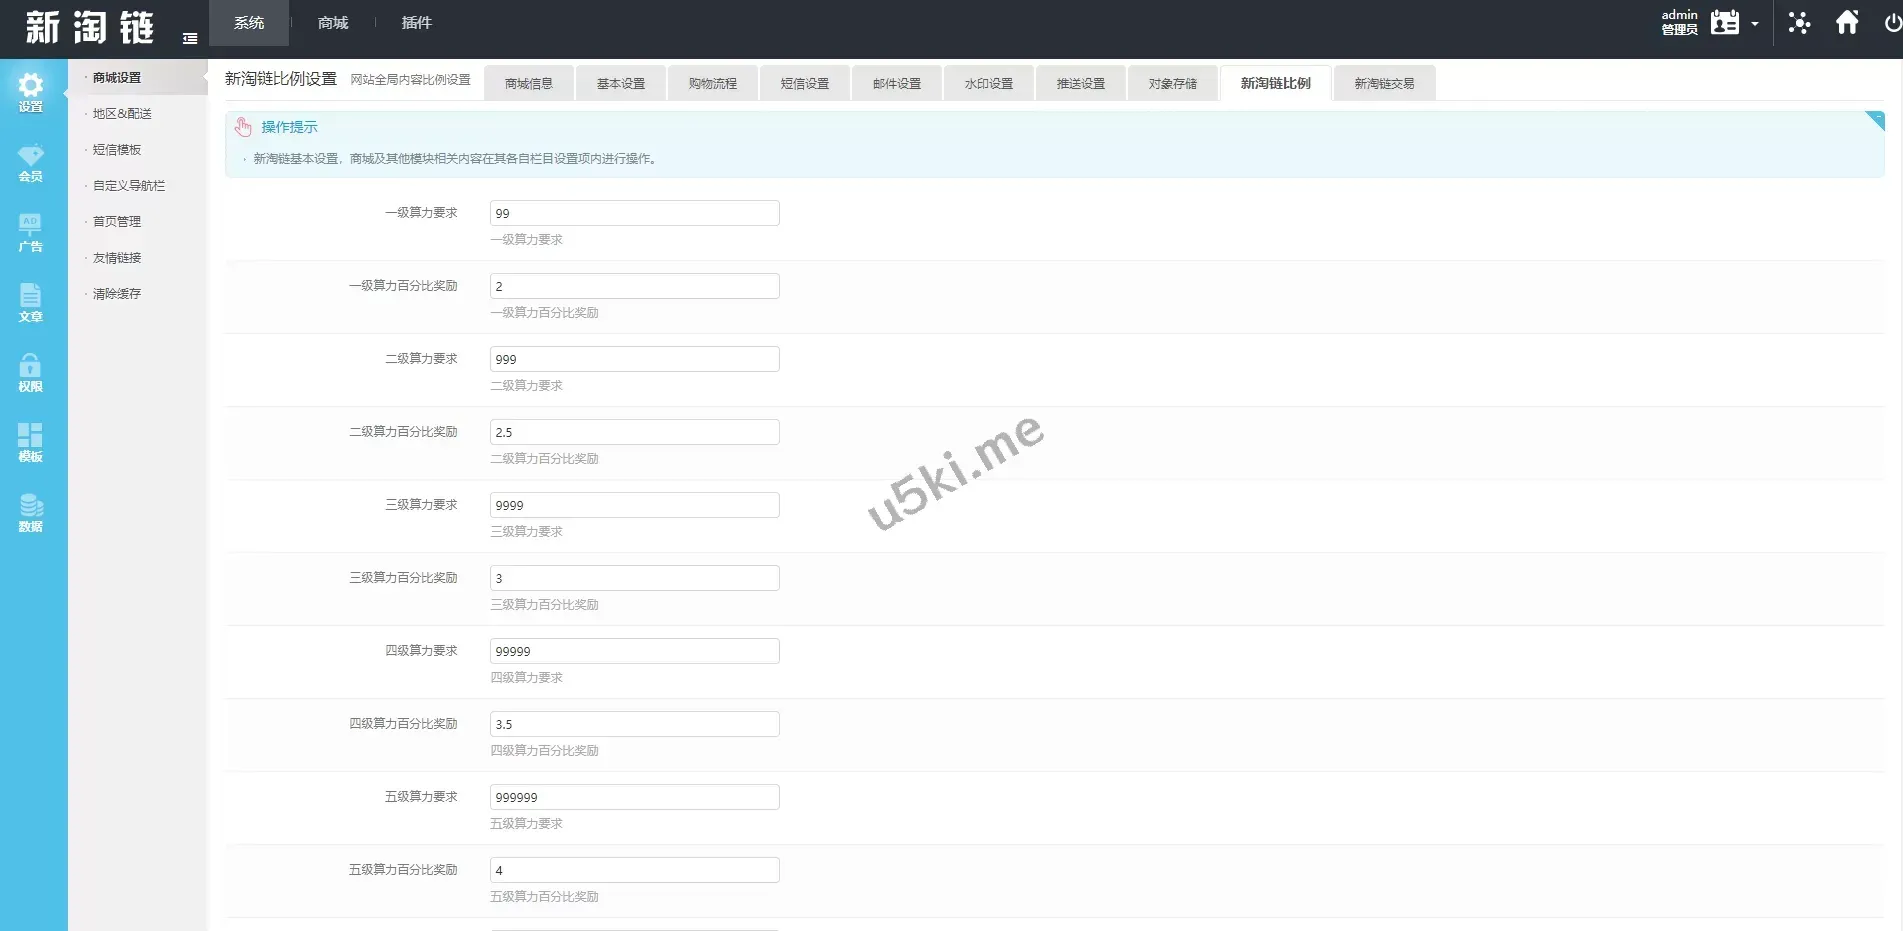Open the 权限 lock icon section
Screen dimensions: 1903x931
pos(31,372)
